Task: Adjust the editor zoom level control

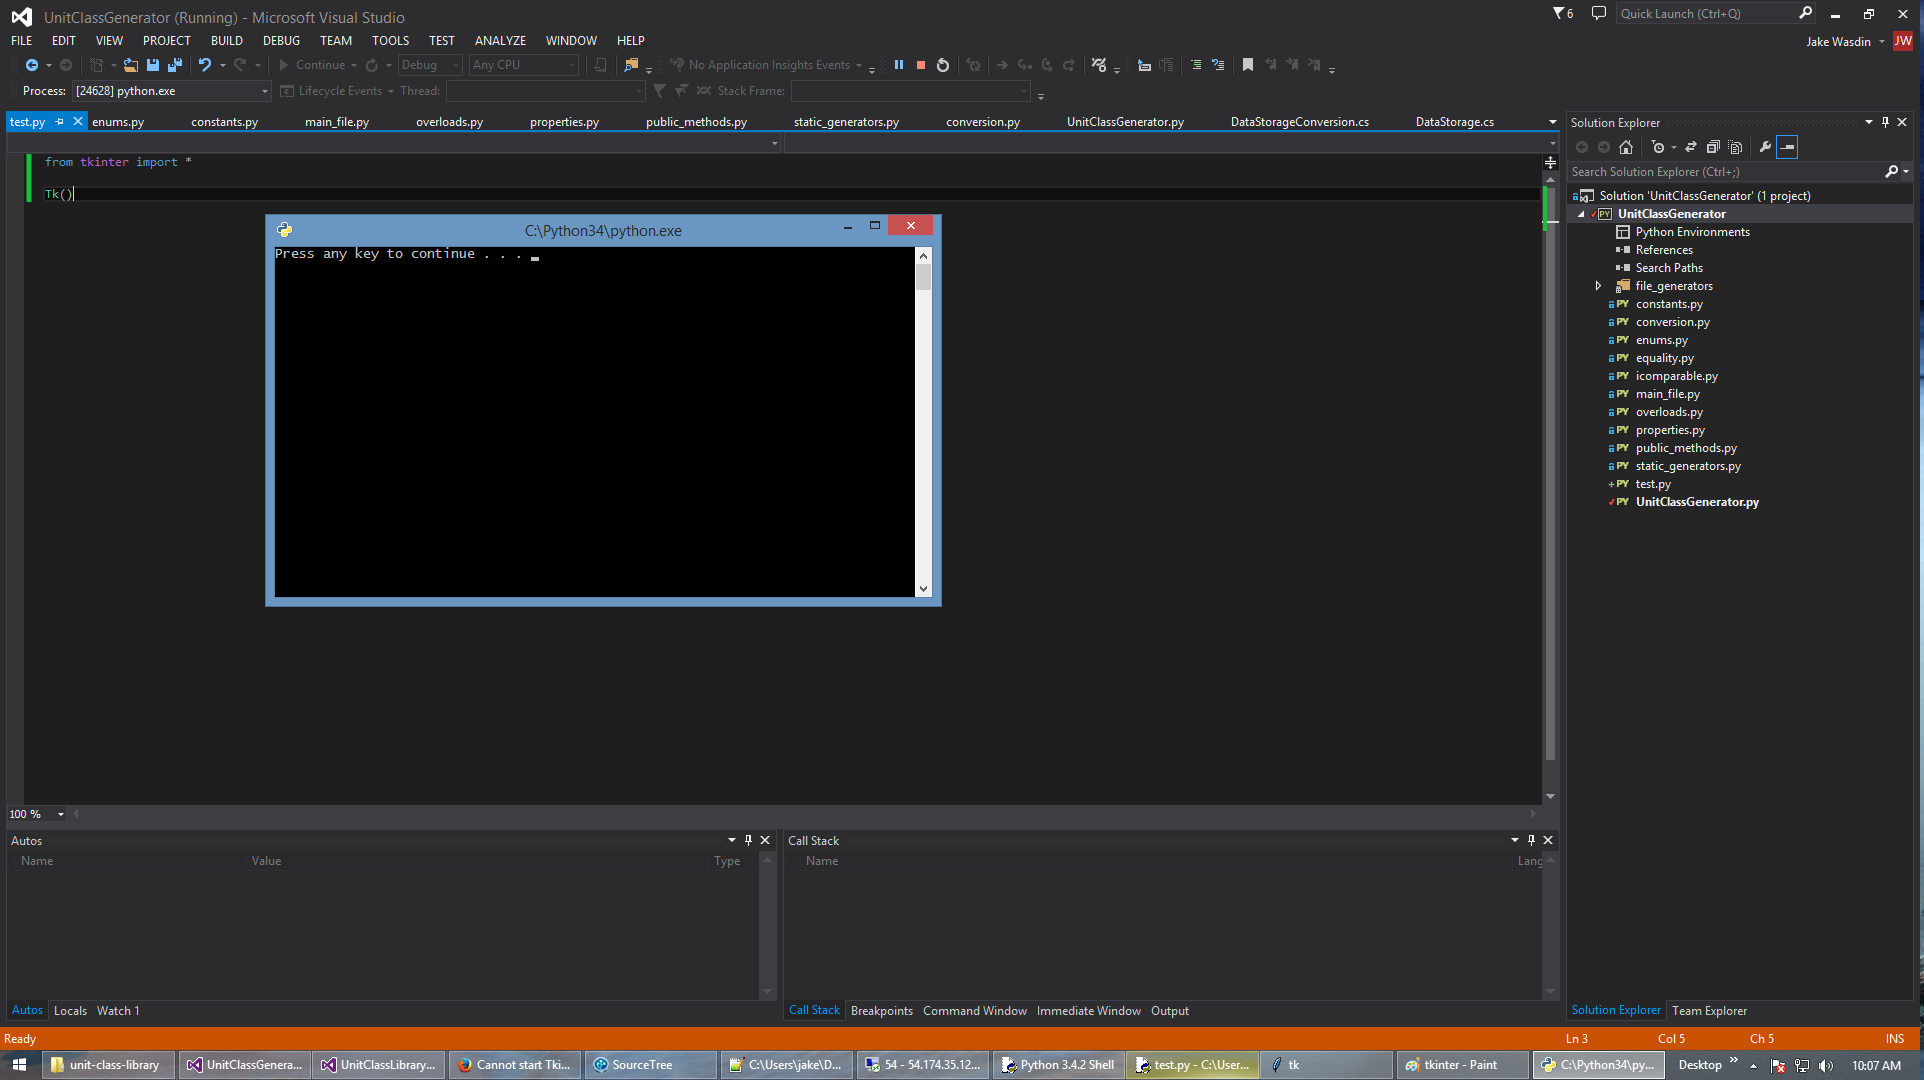Action: point(35,814)
